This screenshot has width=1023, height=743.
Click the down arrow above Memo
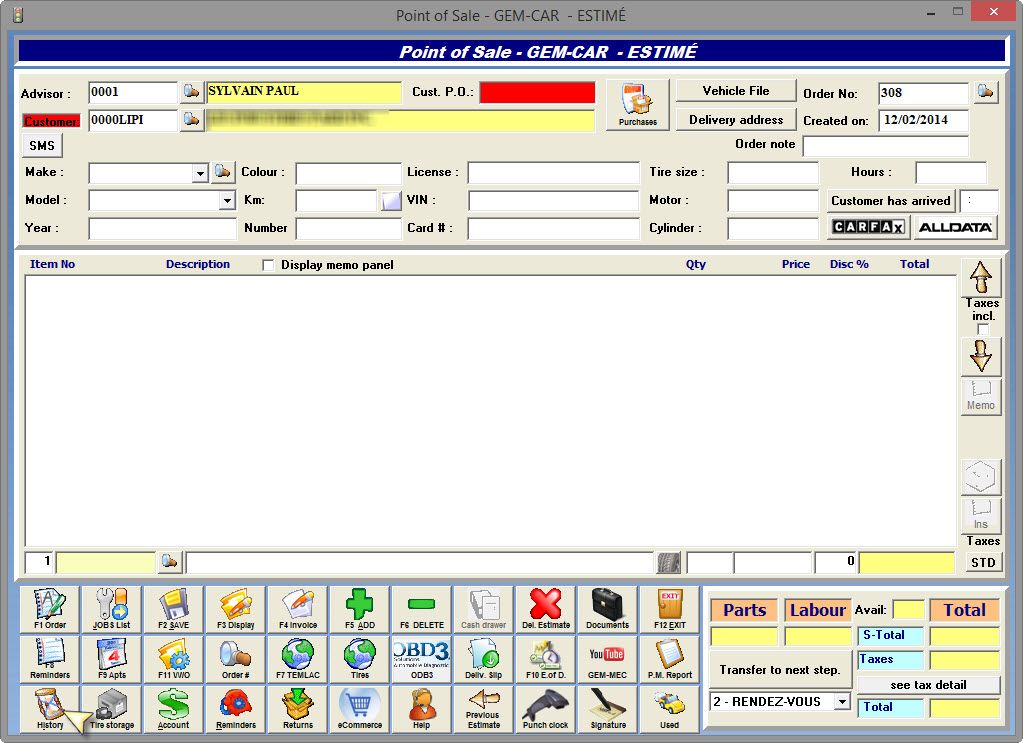point(981,357)
